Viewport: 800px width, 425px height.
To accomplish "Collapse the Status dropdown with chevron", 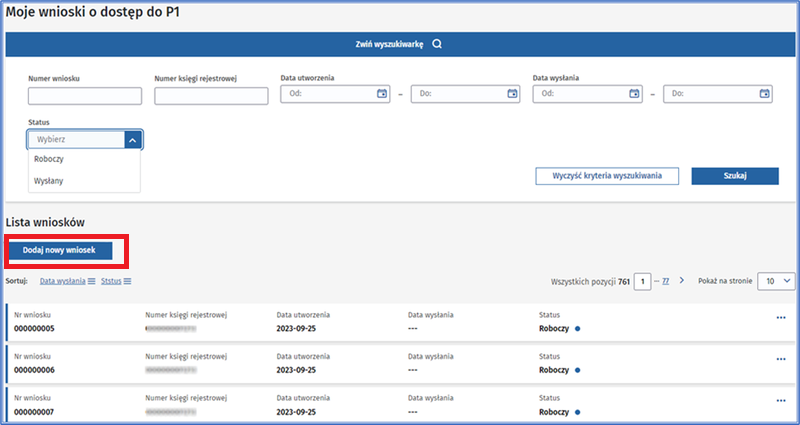I will [133, 140].
